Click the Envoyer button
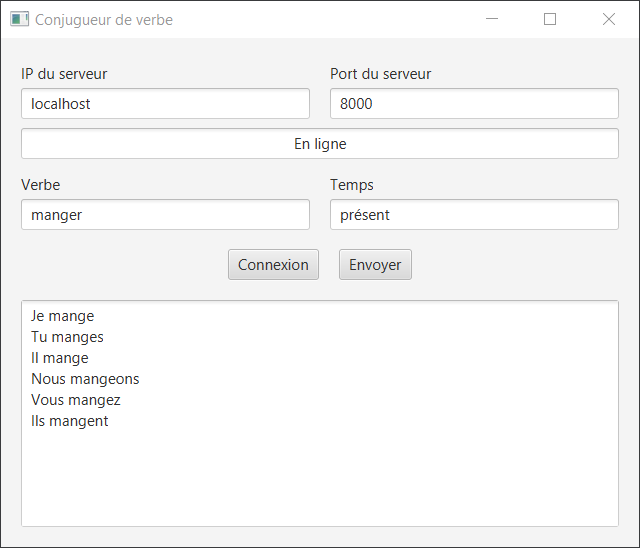 pos(376,265)
